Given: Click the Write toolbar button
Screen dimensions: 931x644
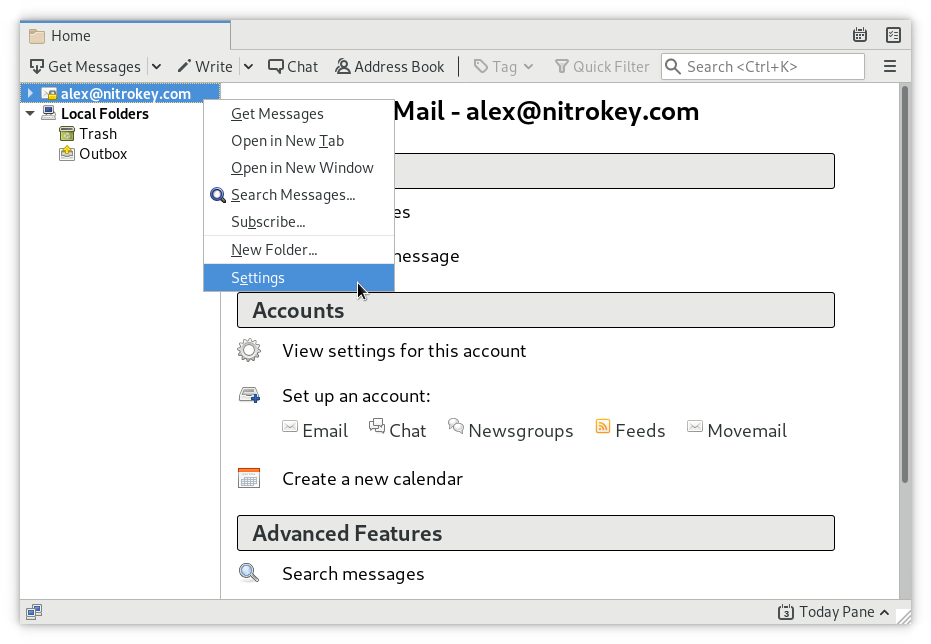Looking at the screenshot, I should click(205, 66).
